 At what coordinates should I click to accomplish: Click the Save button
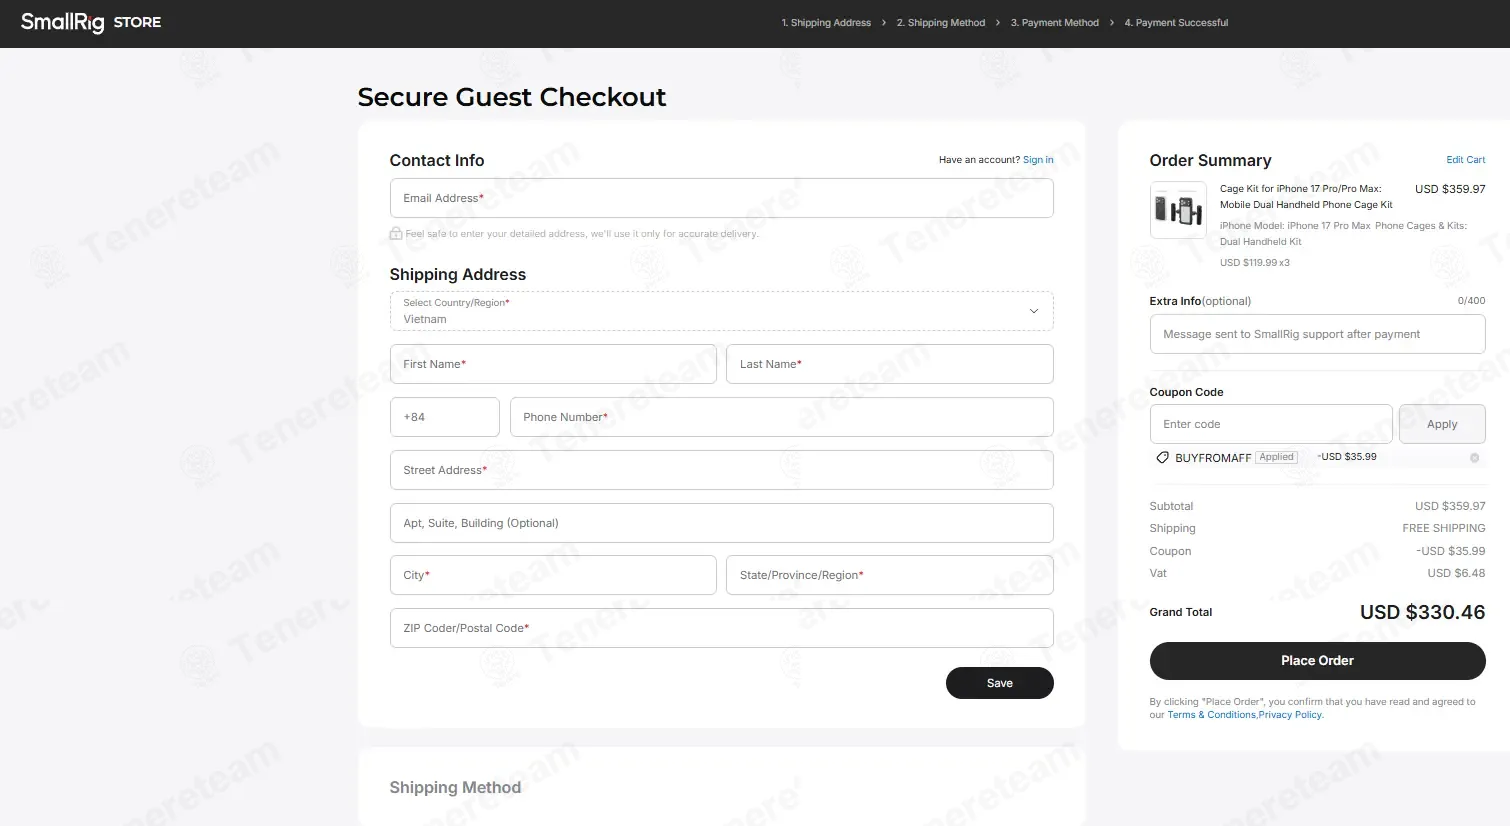pyautogui.click(x=1000, y=683)
